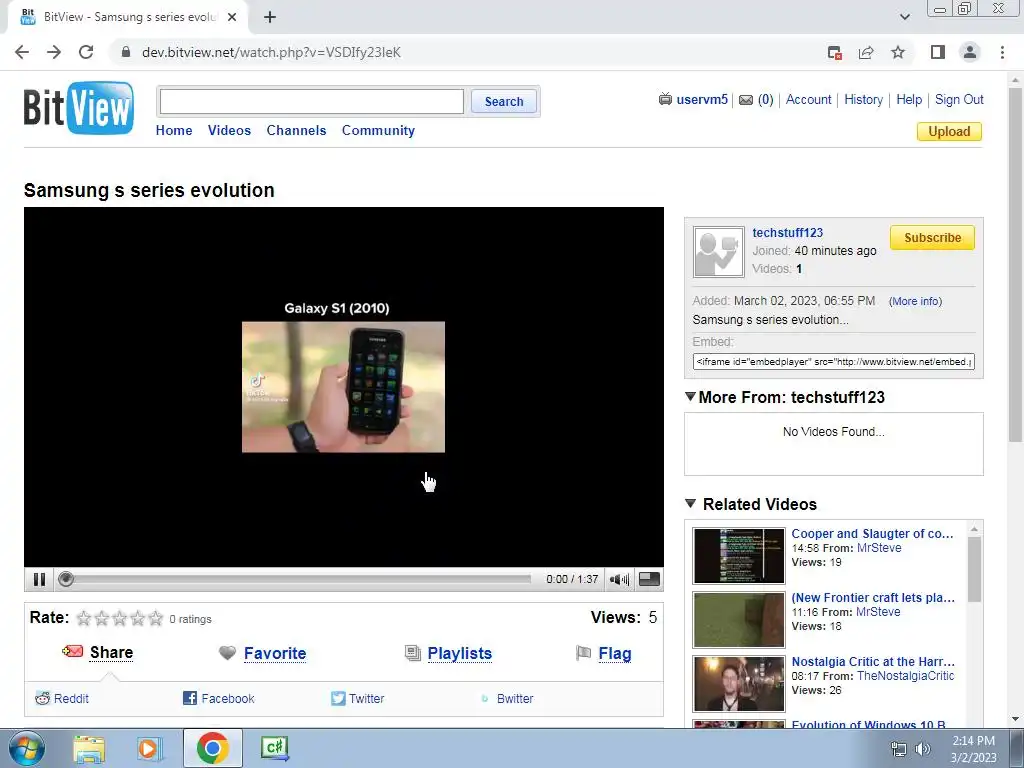Click the Reddit alien icon
The height and width of the screenshot is (768, 1024).
point(42,698)
